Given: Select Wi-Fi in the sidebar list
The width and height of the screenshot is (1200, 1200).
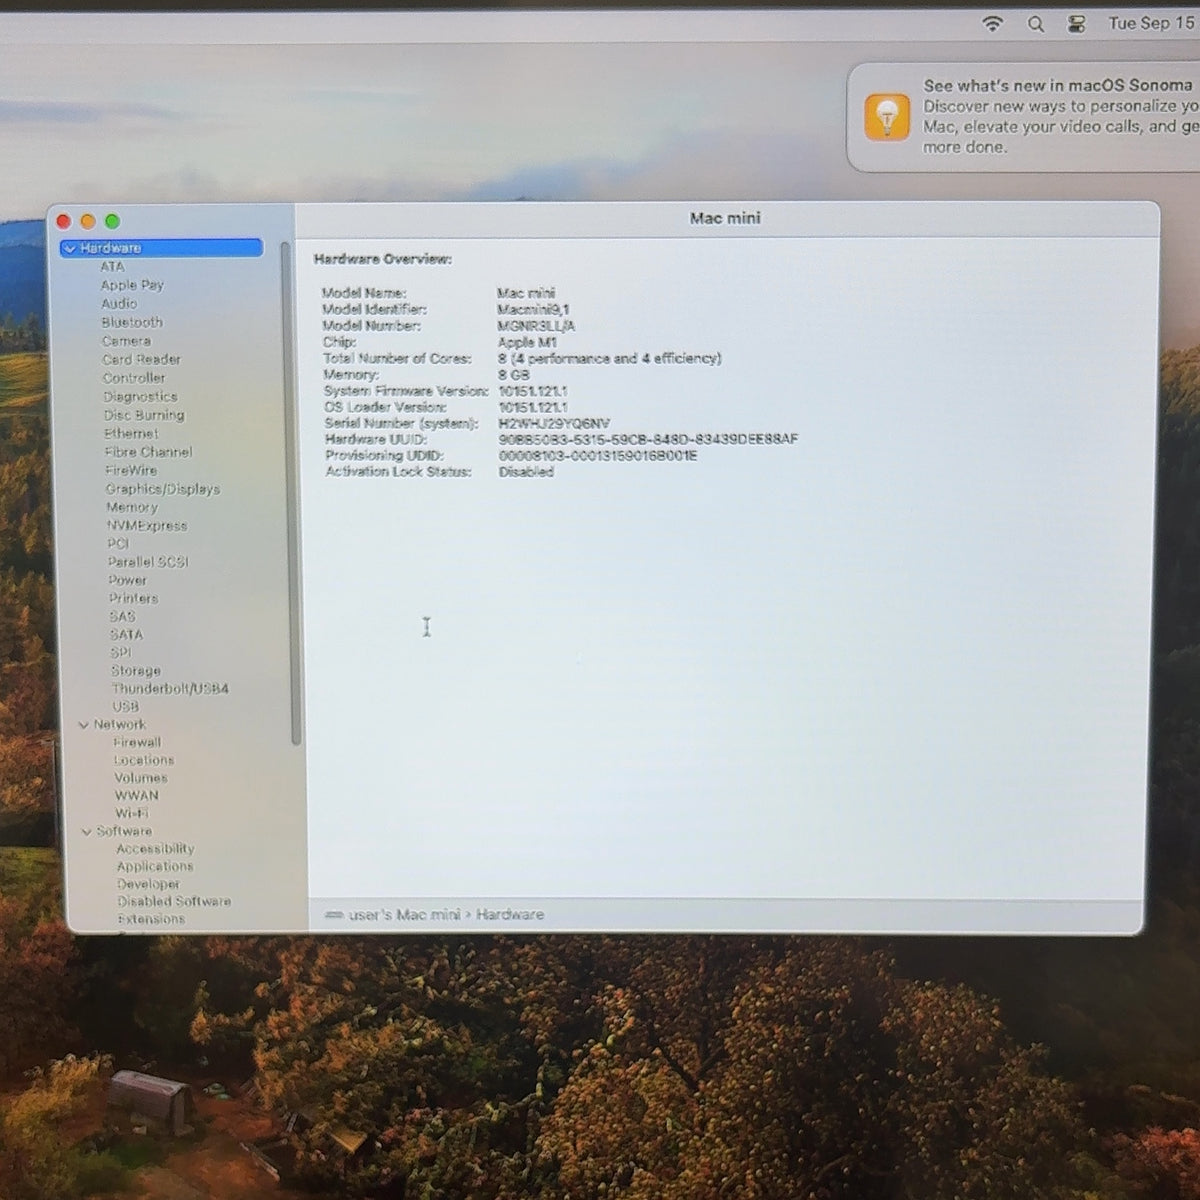Looking at the screenshot, I should click(132, 813).
